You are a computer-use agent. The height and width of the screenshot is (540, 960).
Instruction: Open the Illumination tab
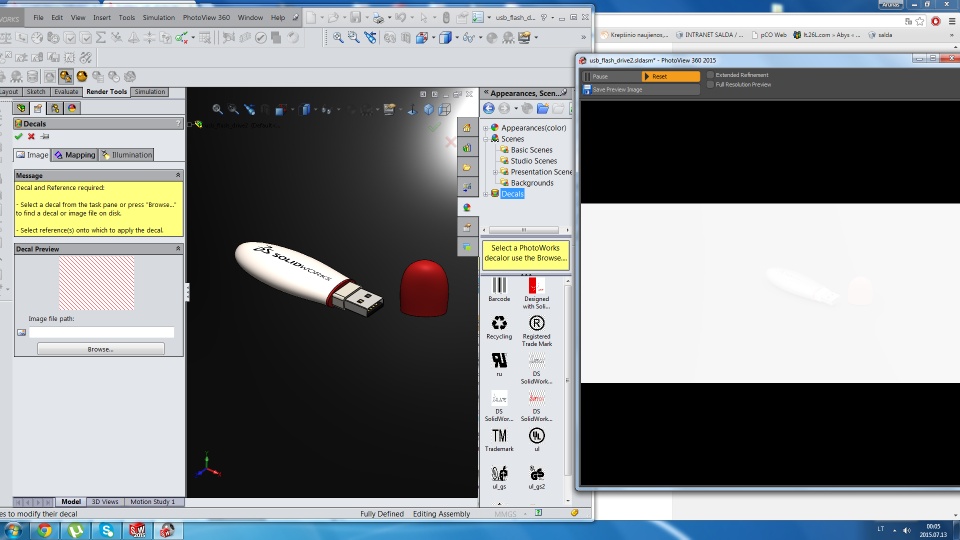click(x=127, y=155)
